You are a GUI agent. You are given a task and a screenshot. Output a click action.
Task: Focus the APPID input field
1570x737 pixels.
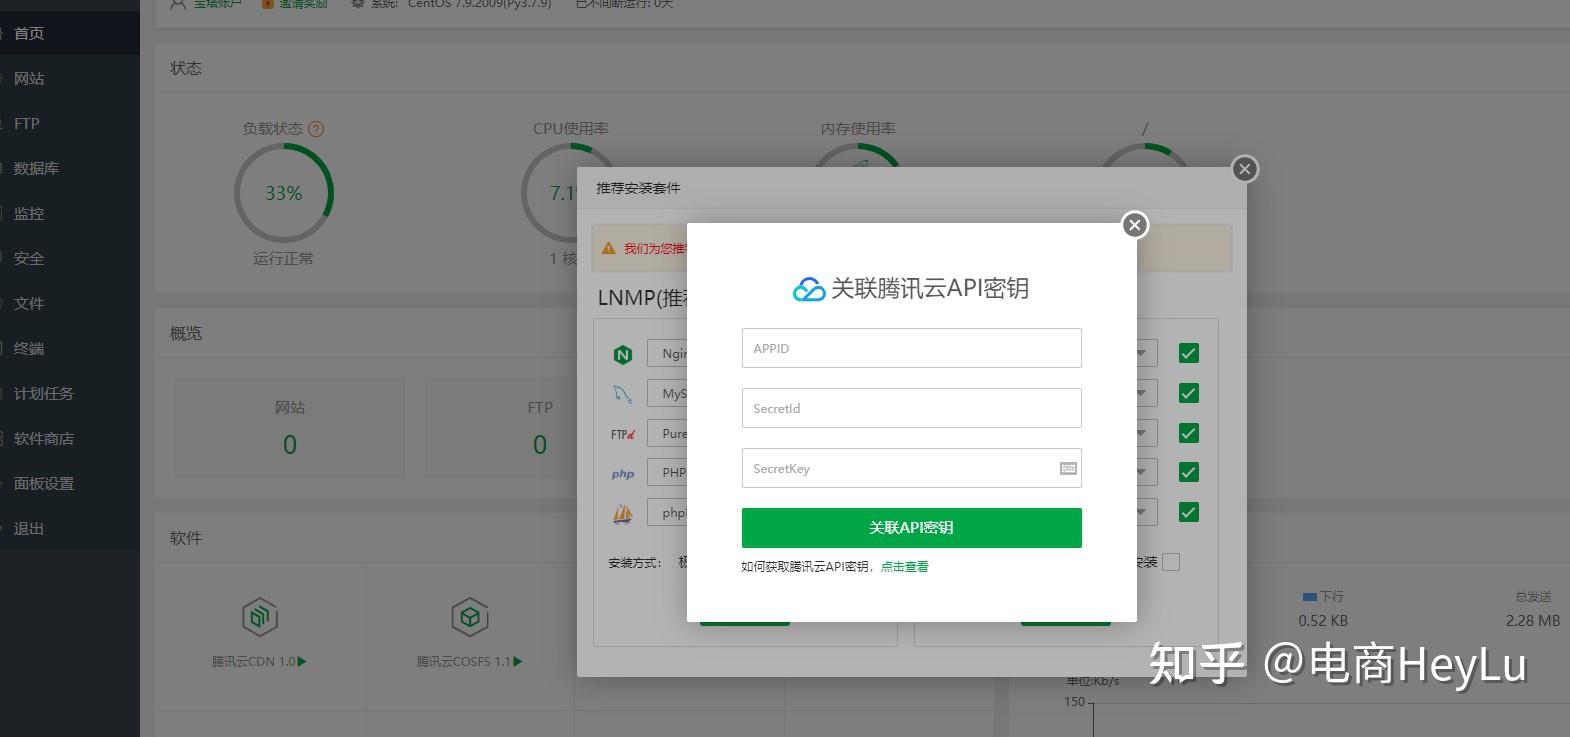coord(911,348)
